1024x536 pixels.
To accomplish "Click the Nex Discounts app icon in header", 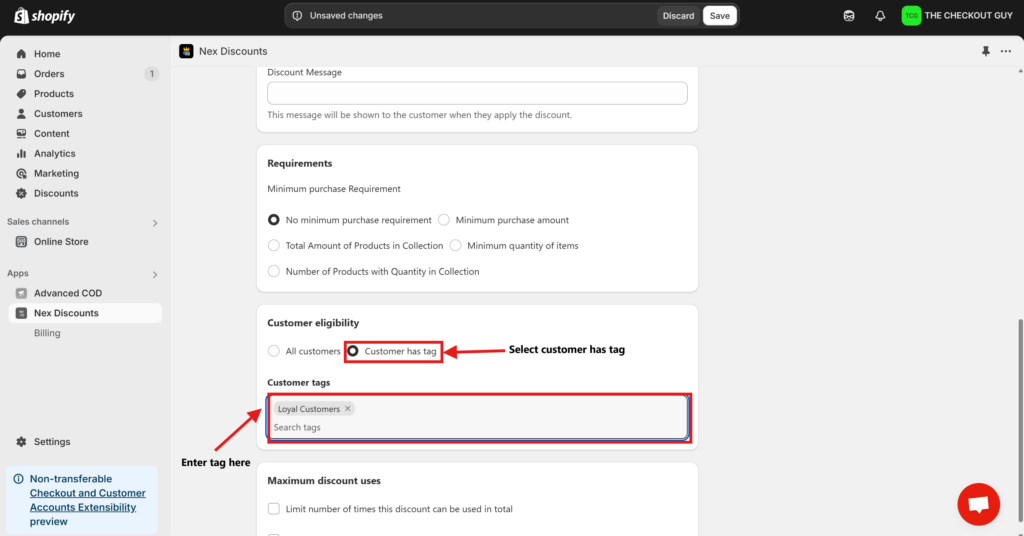I will click(186, 51).
